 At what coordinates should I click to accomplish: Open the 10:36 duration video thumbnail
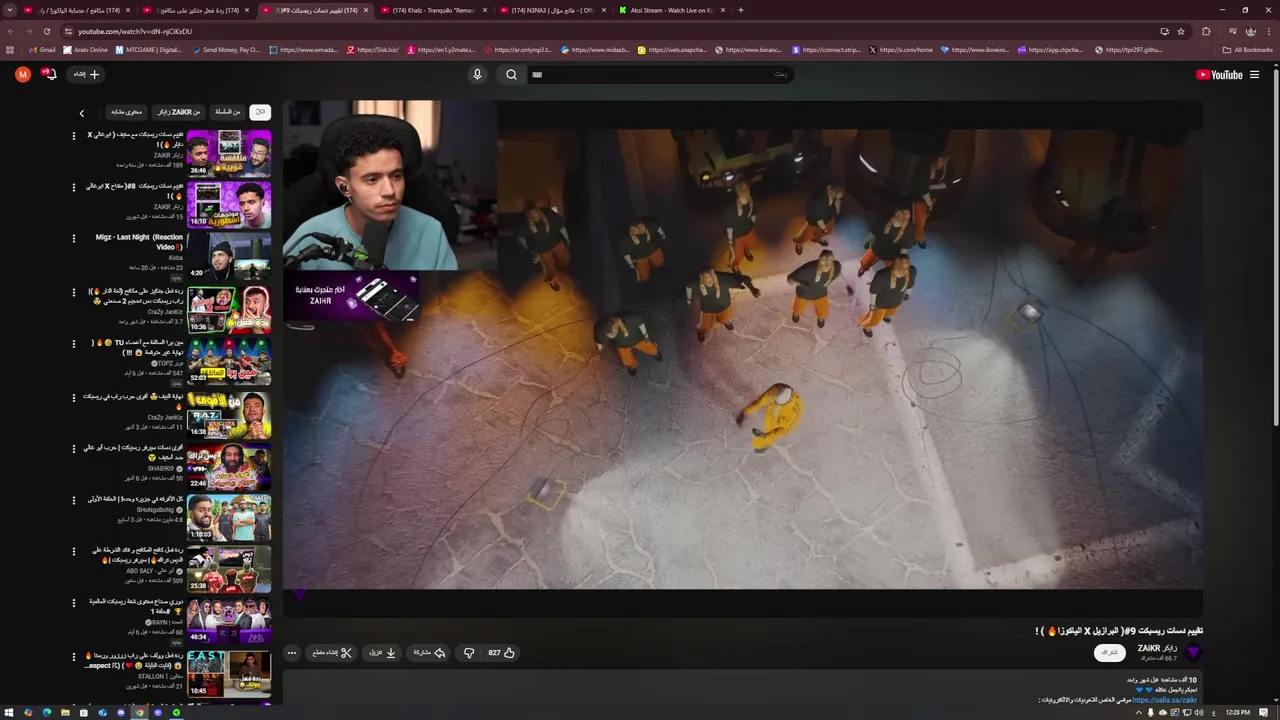click(229, 310)
